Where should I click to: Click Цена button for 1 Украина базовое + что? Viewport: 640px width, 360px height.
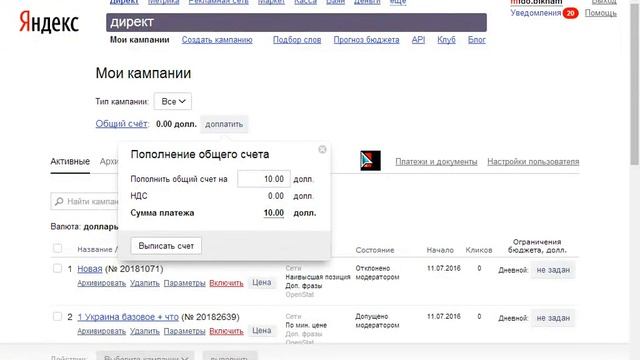click(262, 330)
